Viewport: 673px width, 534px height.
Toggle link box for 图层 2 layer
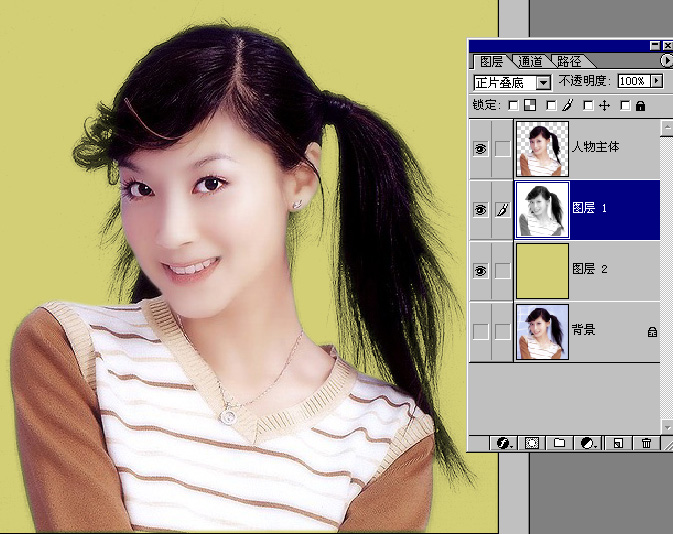[503, 271]
